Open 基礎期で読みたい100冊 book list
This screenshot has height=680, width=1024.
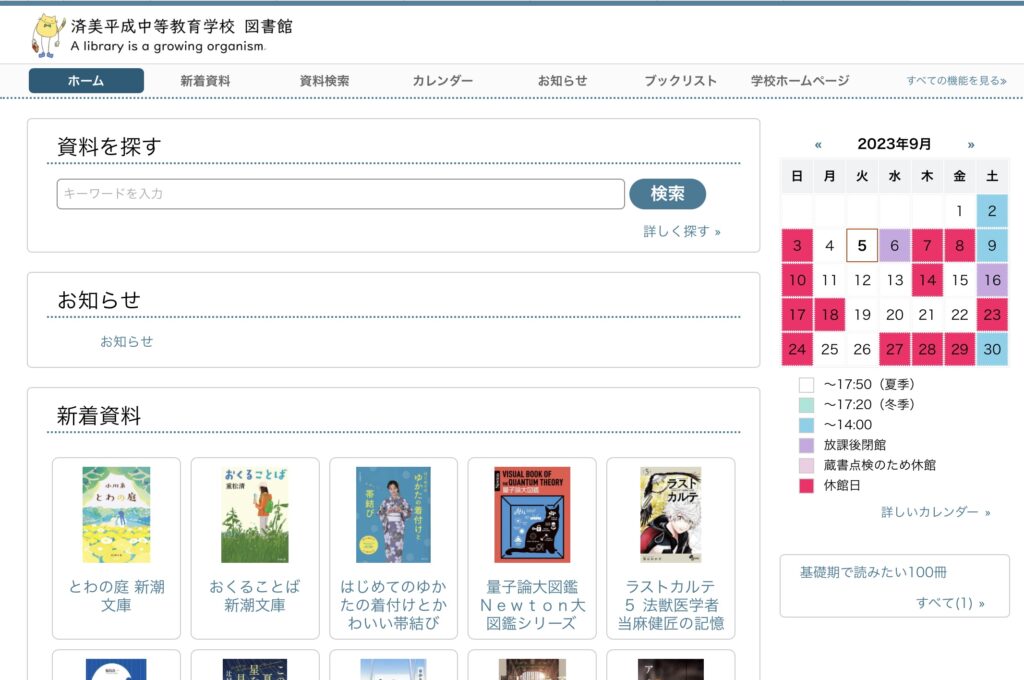point(873,572)
